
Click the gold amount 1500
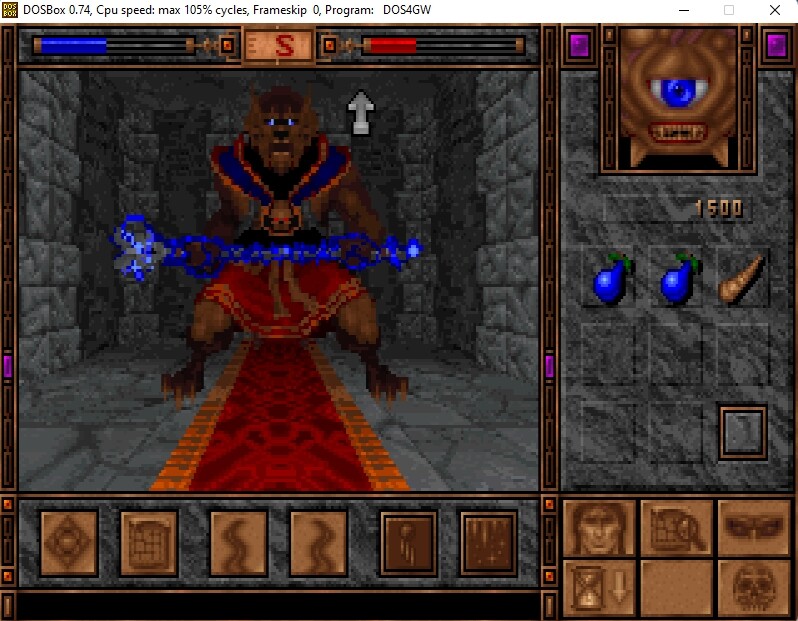(x=719, y=208)
